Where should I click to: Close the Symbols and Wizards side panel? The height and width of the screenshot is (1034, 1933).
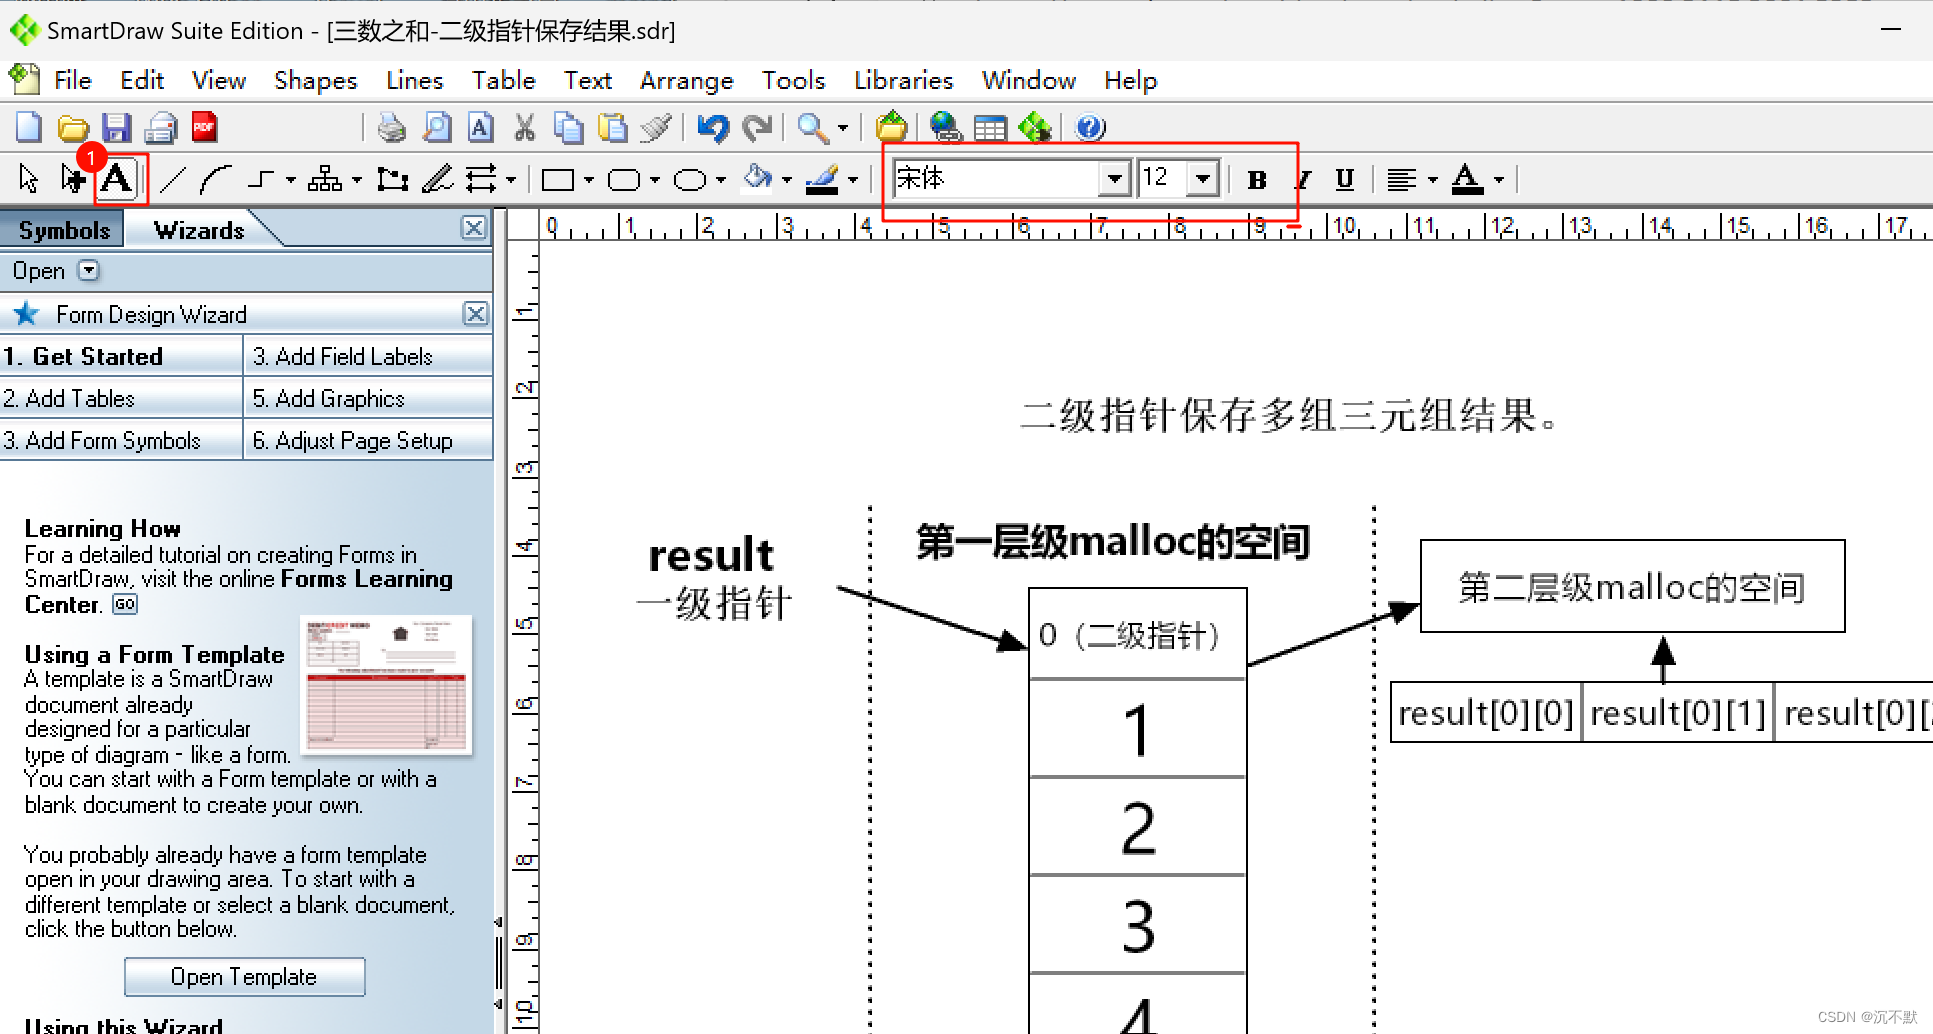[474, 227]
